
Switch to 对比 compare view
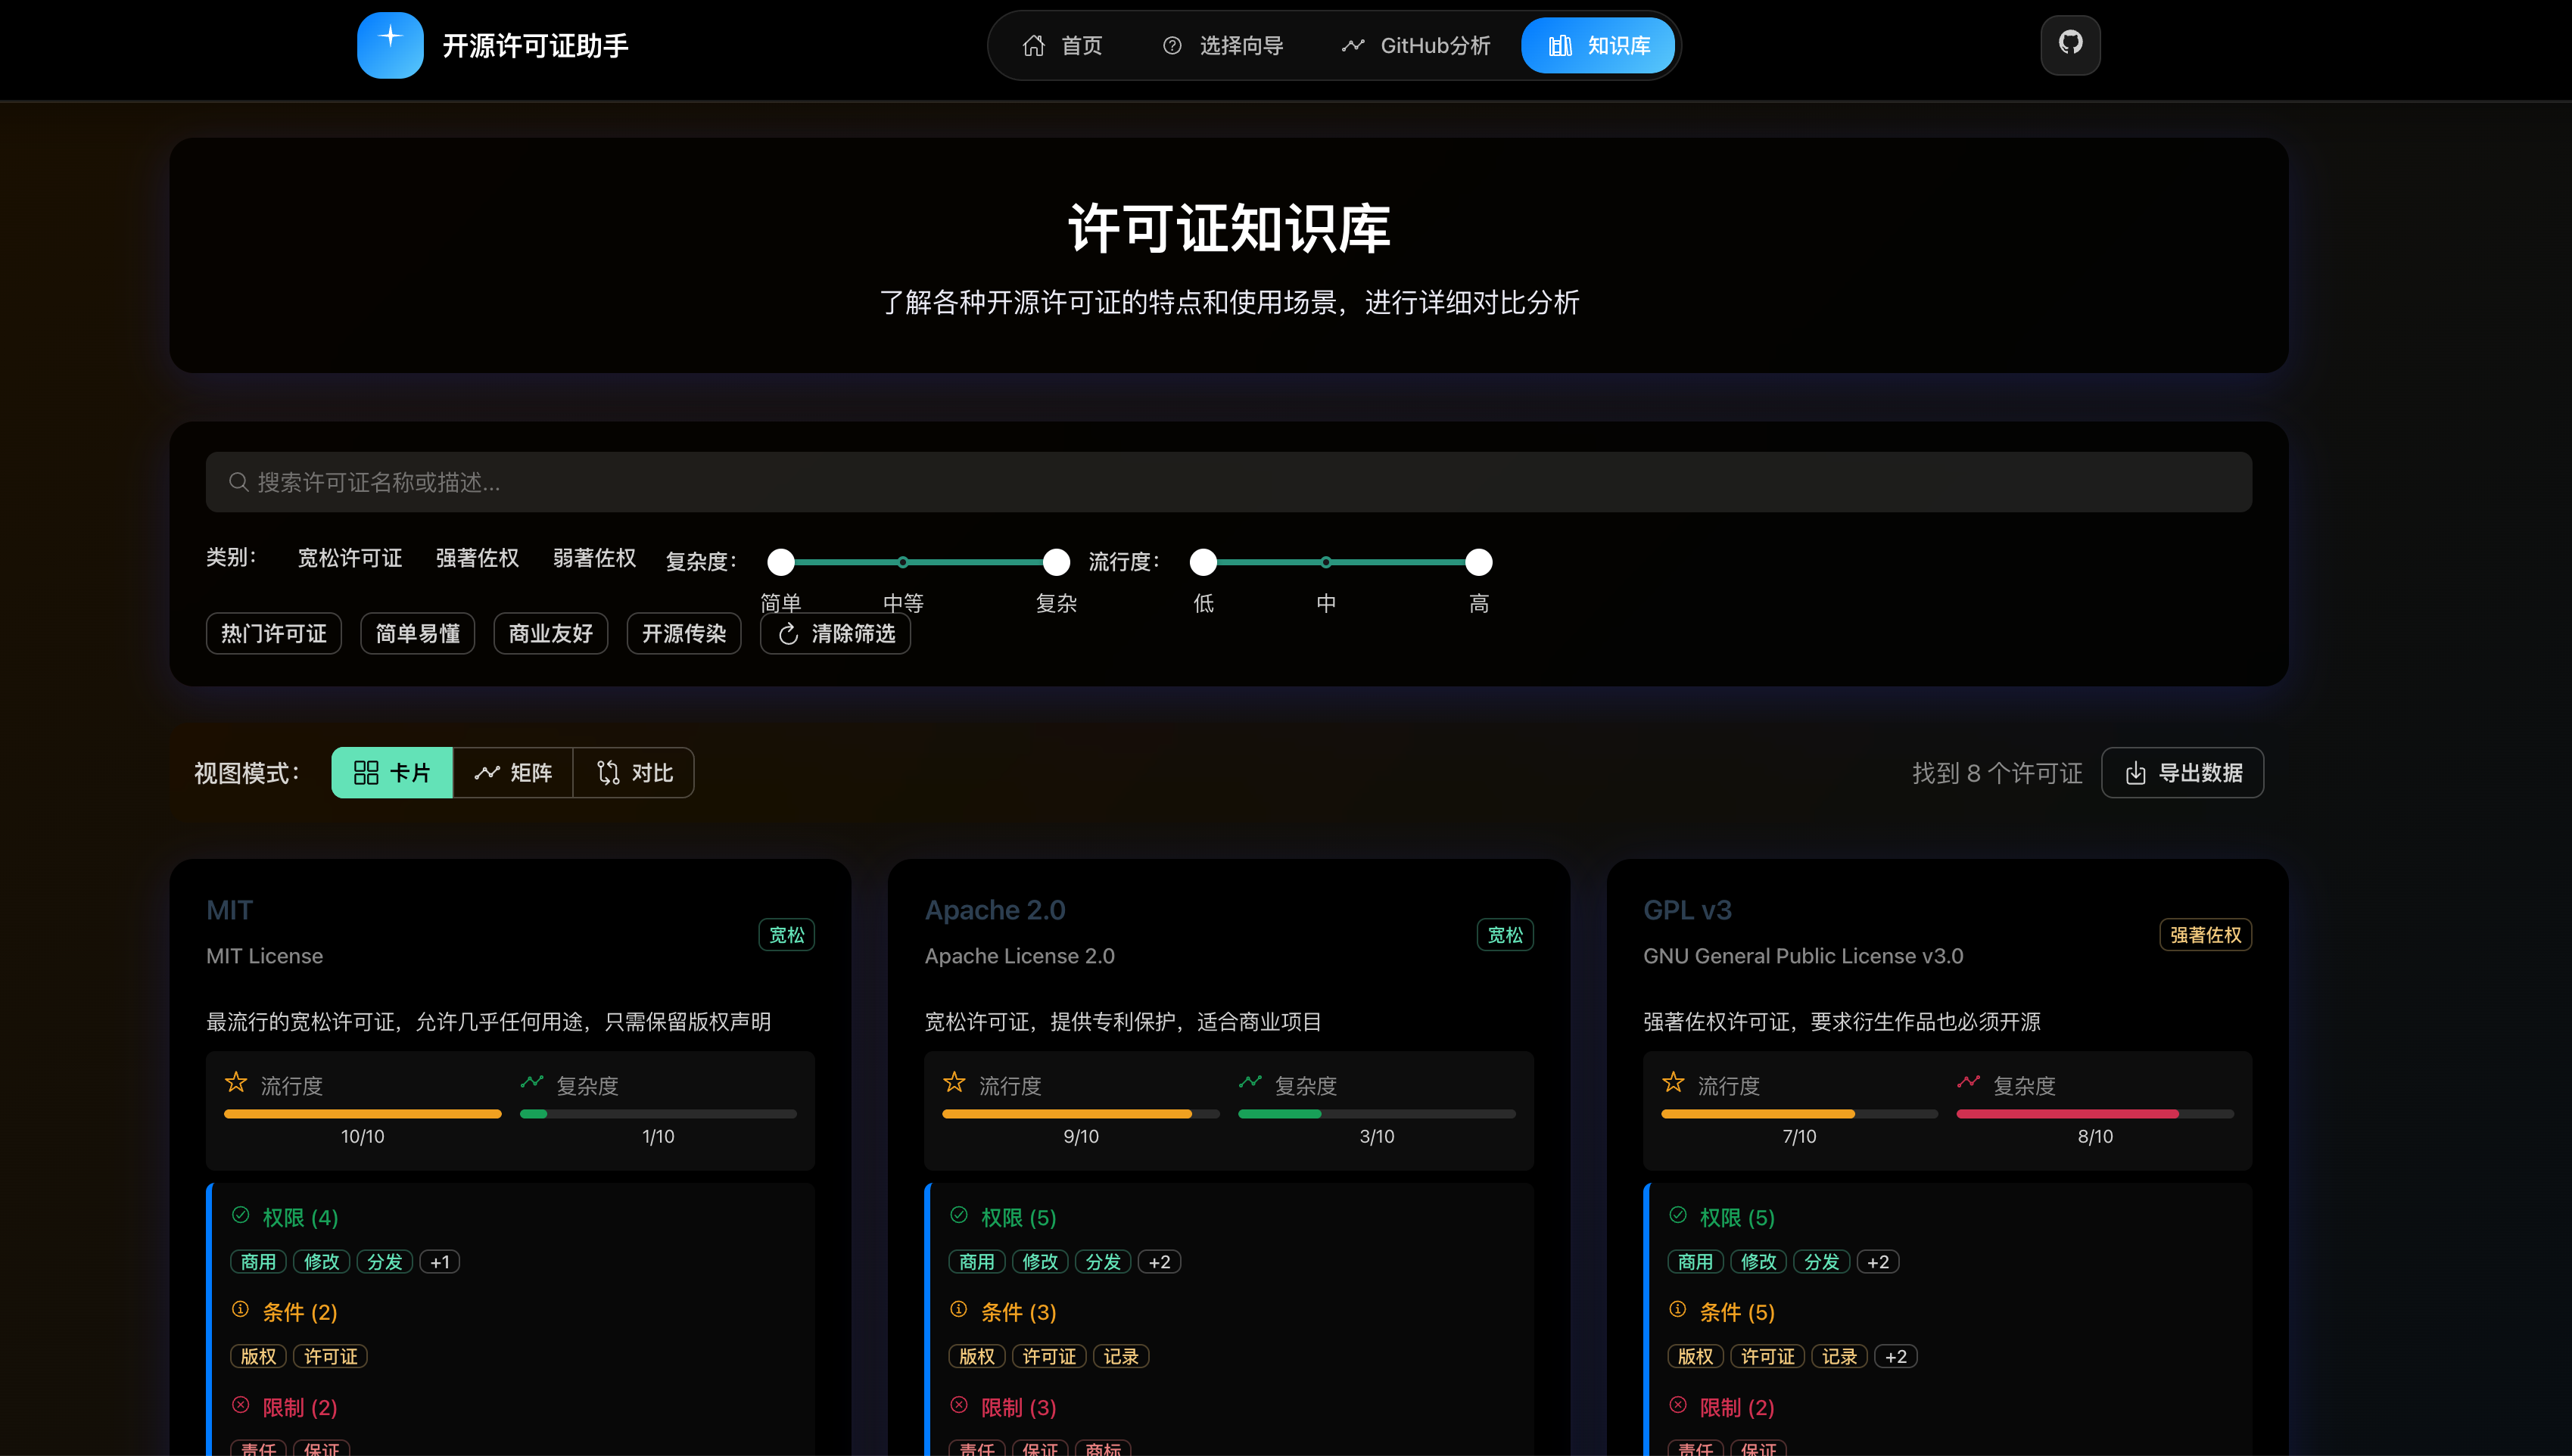pos(634,772)
